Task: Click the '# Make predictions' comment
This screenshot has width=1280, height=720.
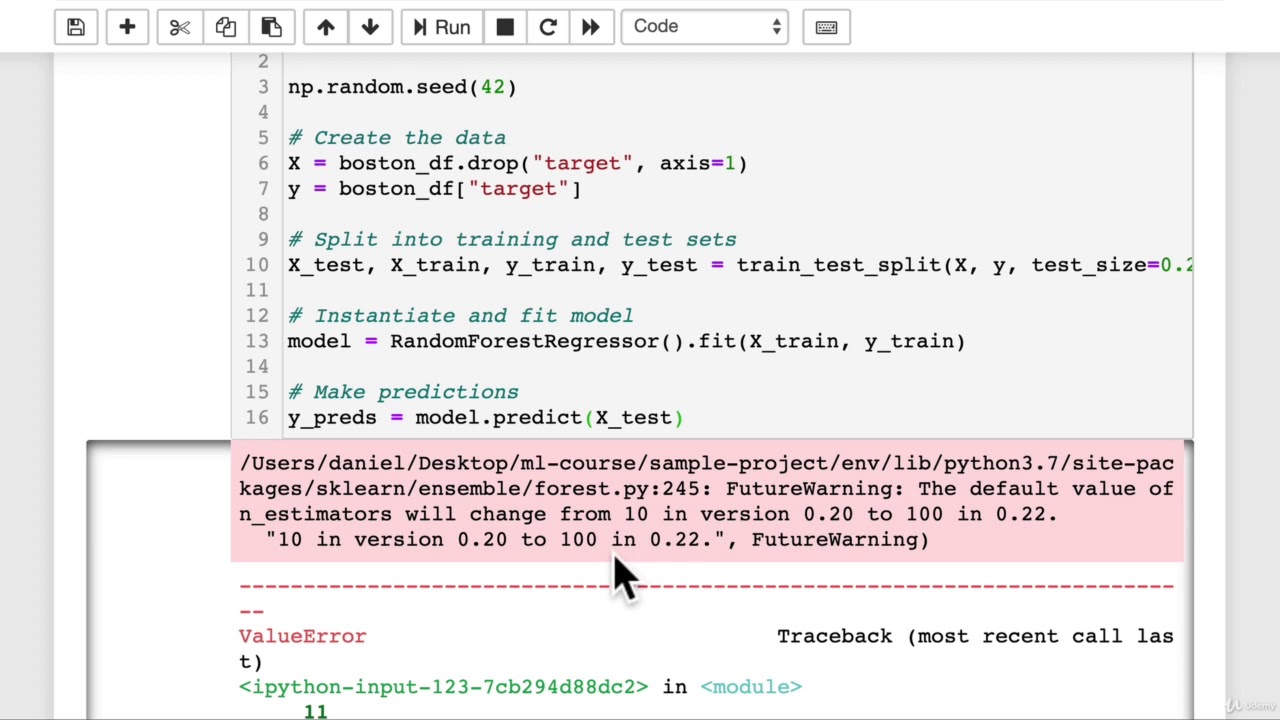Action: (x=403, y=392)
